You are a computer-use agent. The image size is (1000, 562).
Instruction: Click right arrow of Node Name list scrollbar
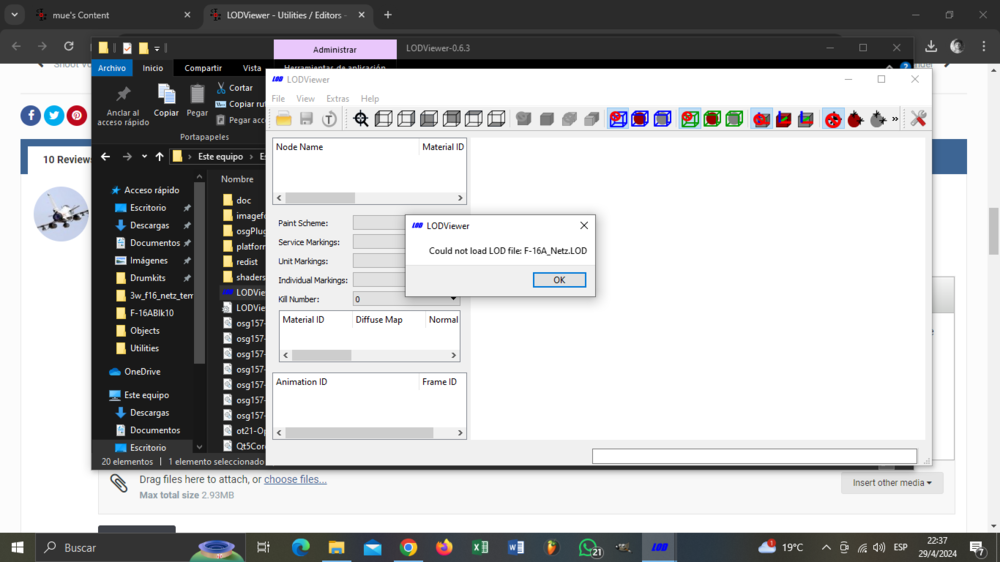click(460, 198)
